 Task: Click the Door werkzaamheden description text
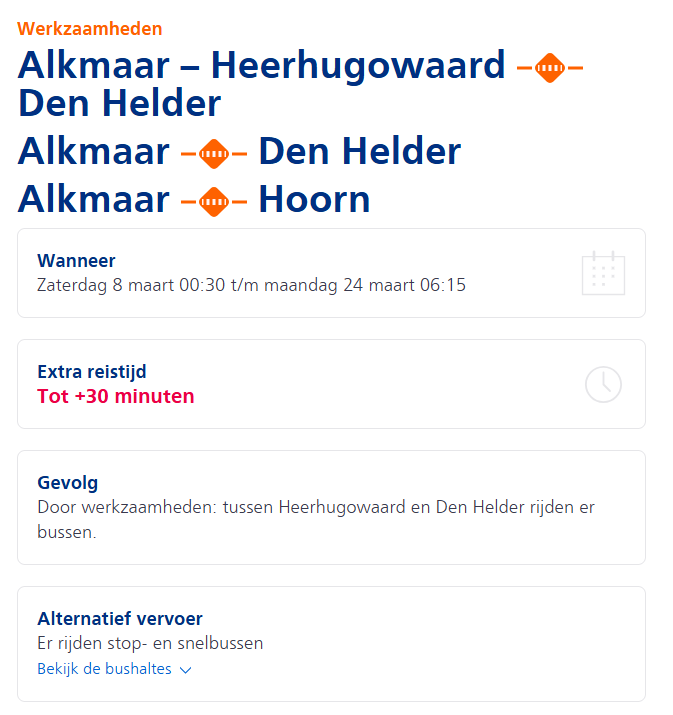316,508
